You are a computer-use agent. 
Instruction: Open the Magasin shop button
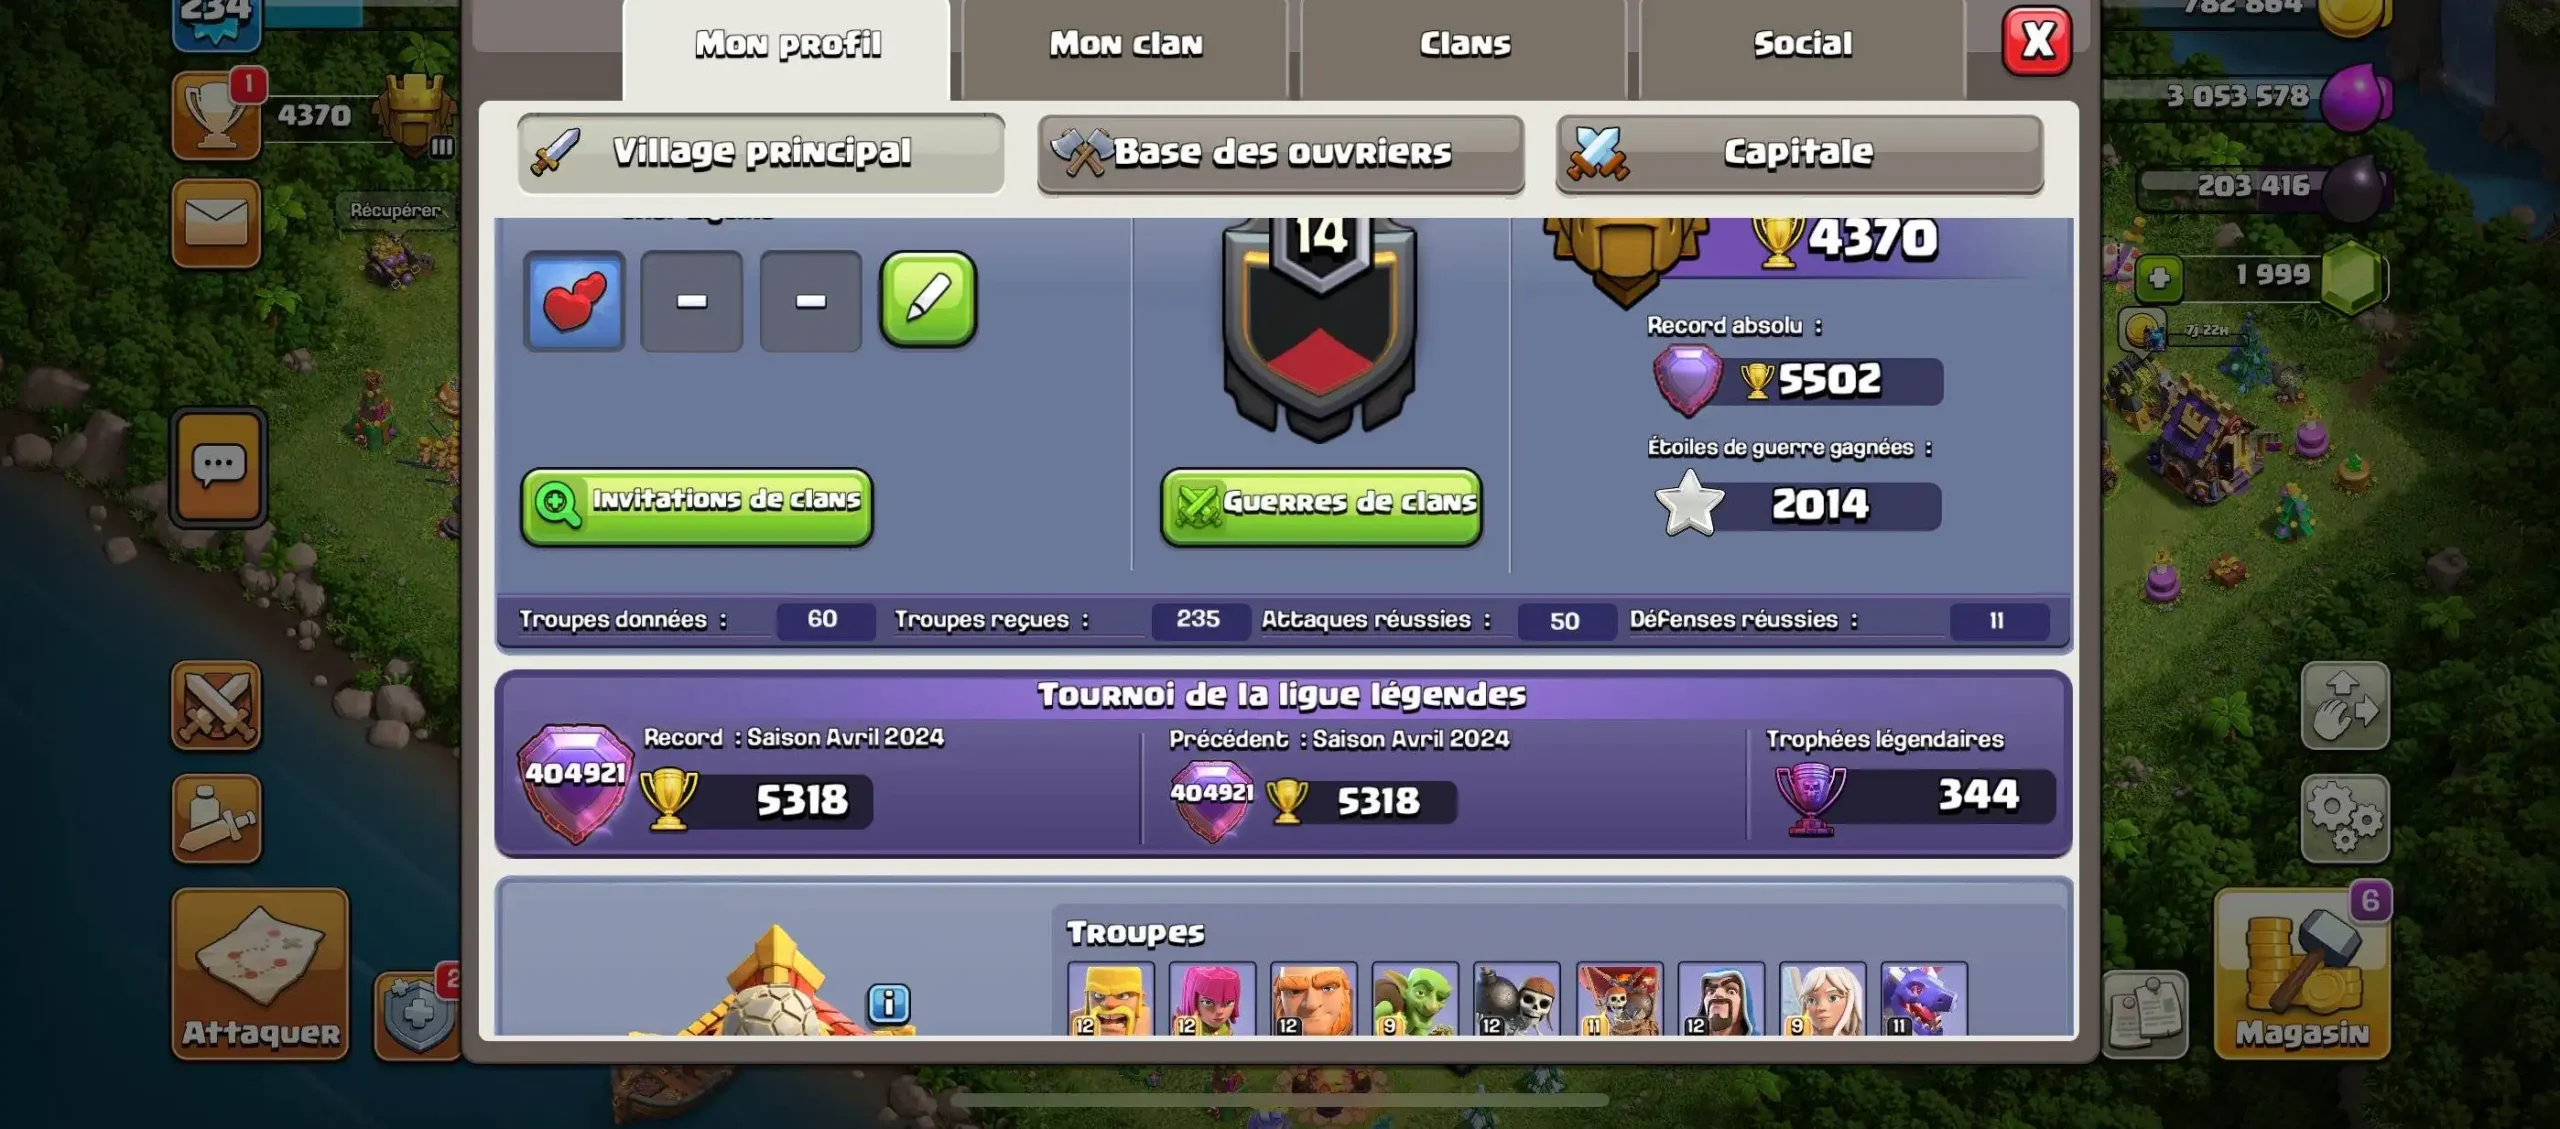(2302, 973)
